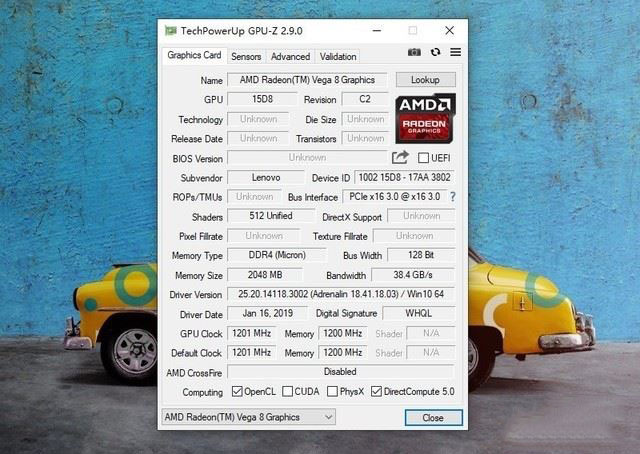Viewport: 640px width, 454px height.
Task: Click the refresh icon in GPU-Z
Action: point(436,52)
